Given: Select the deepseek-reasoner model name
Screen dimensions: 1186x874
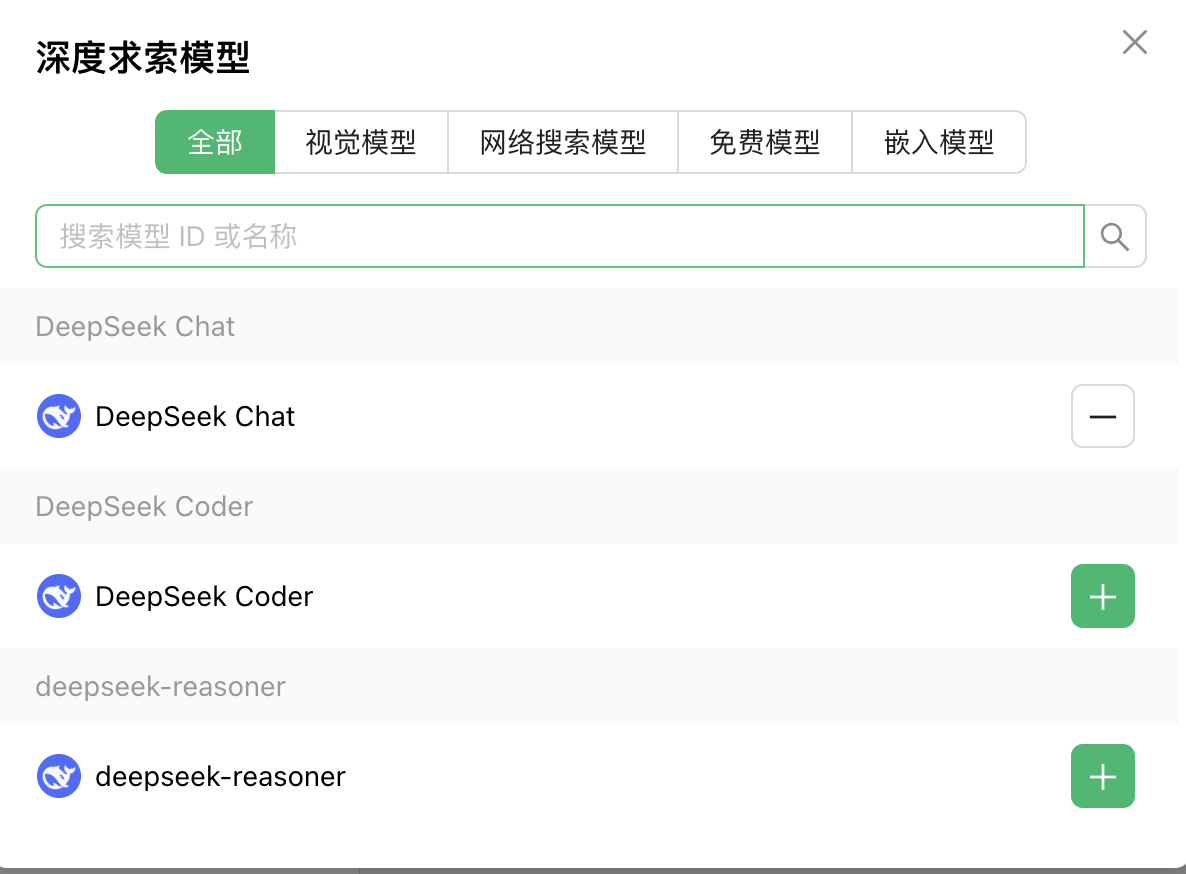Looking at the screenshot, I should pyautogui.click(x=220, y=776).
